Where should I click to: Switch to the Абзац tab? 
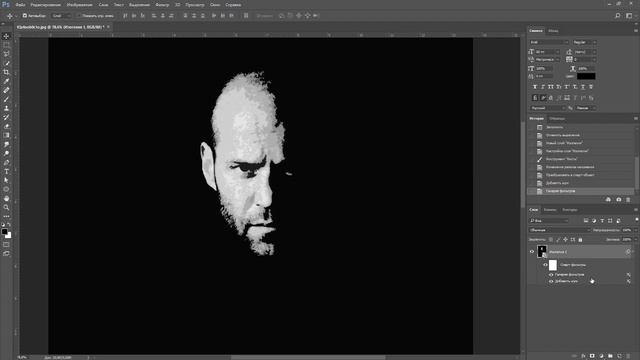(553, 31)
